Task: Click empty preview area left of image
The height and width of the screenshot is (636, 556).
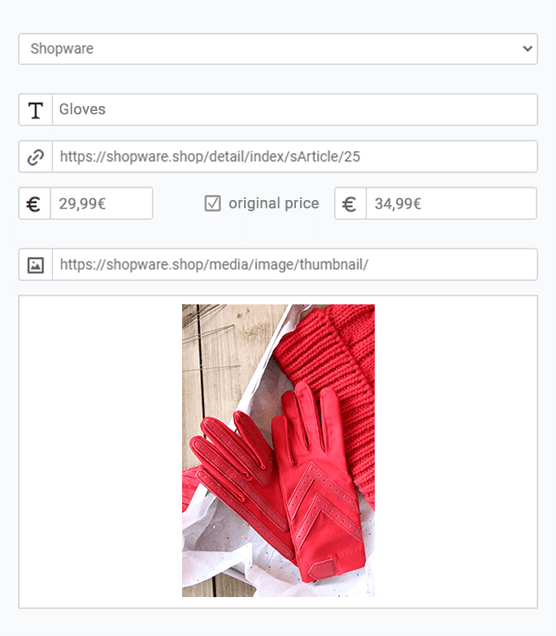Action: coord(100,451)
